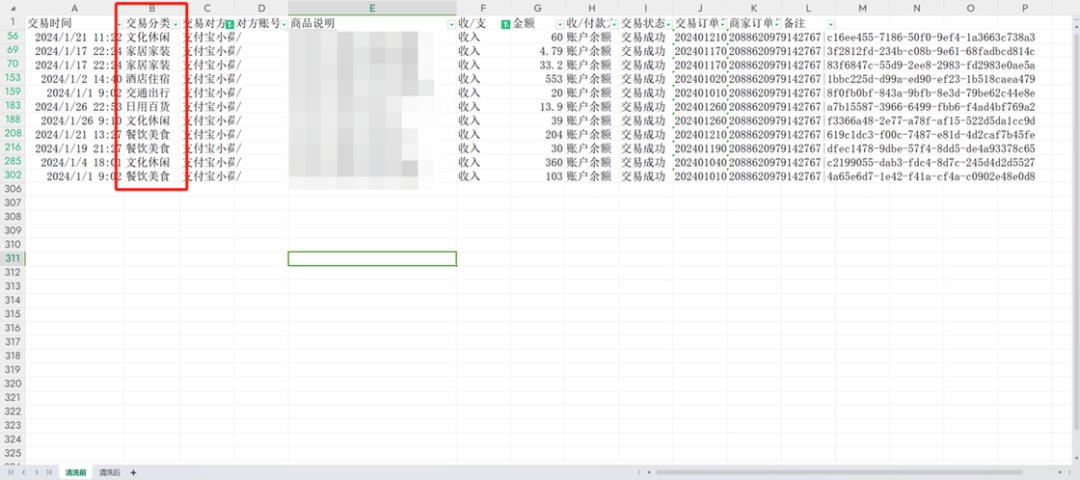Select the amount cell showing 4.79
Image resolution: width=1080 pixels, height=480 pixels.
[x=537, y=51]
